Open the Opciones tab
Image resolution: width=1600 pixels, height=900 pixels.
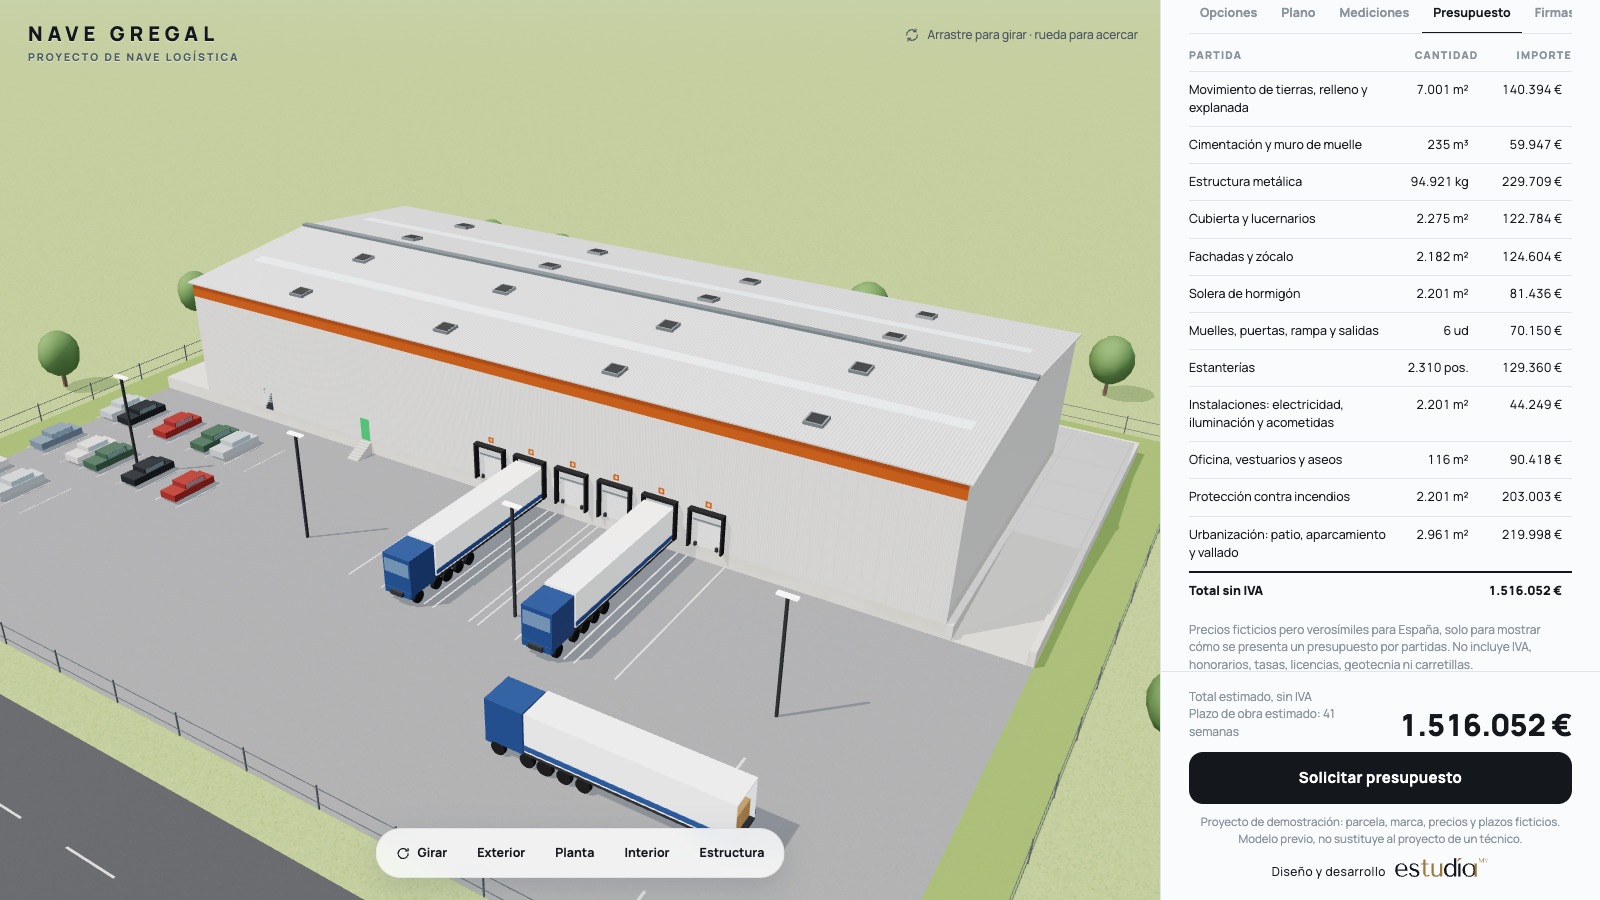pos(1228,13)
